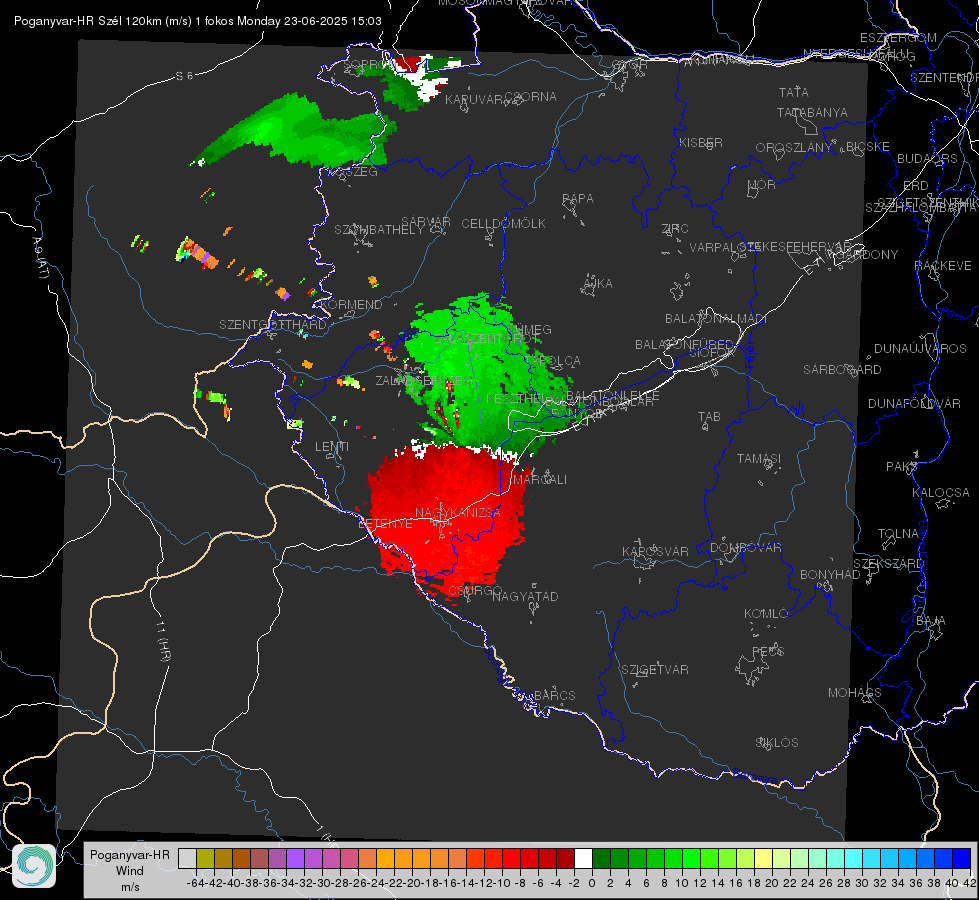Click the LENTI town label
979x900 pixels.
(332, 447)
